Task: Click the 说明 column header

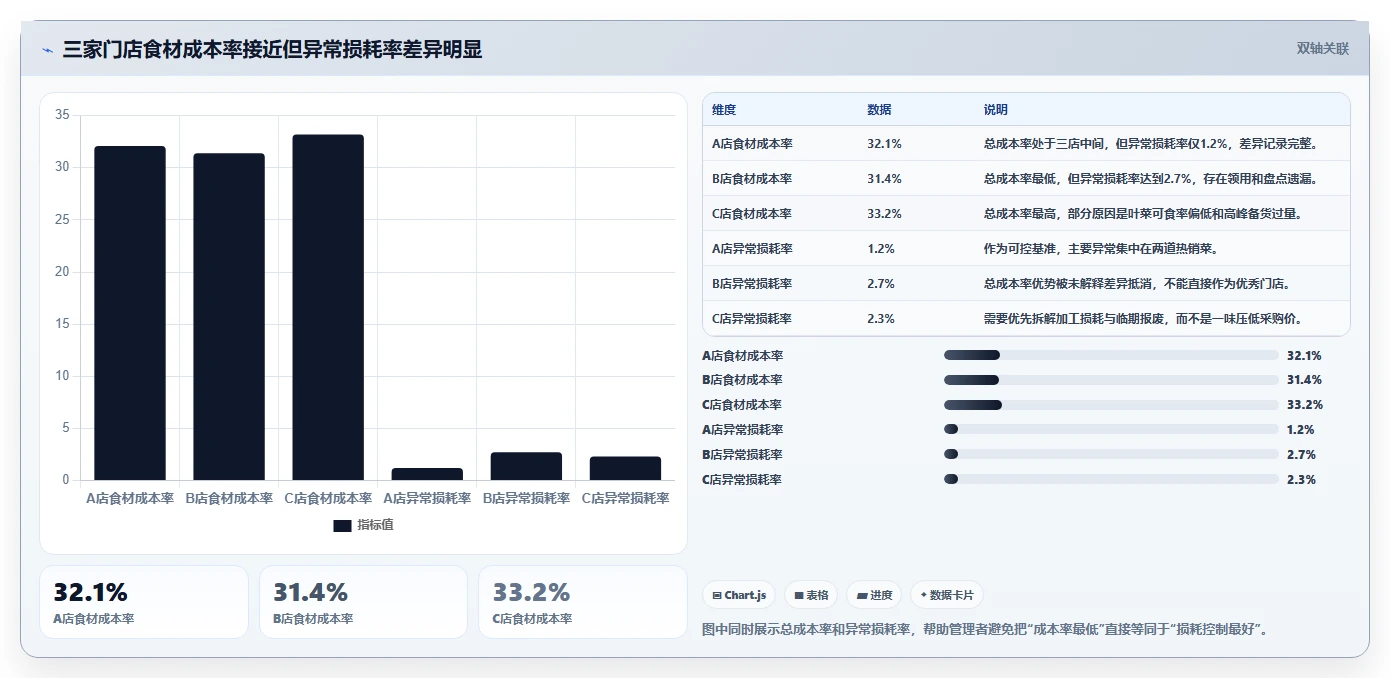Action: tap(996, 110)
